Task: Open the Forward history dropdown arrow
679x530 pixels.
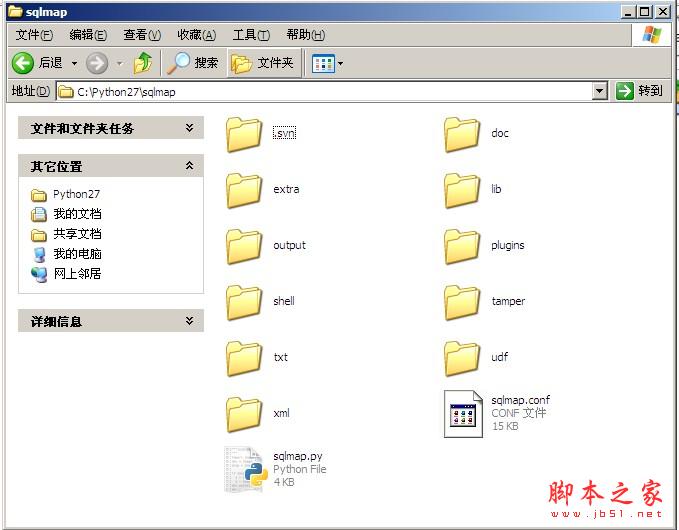Action: (120, 64)
